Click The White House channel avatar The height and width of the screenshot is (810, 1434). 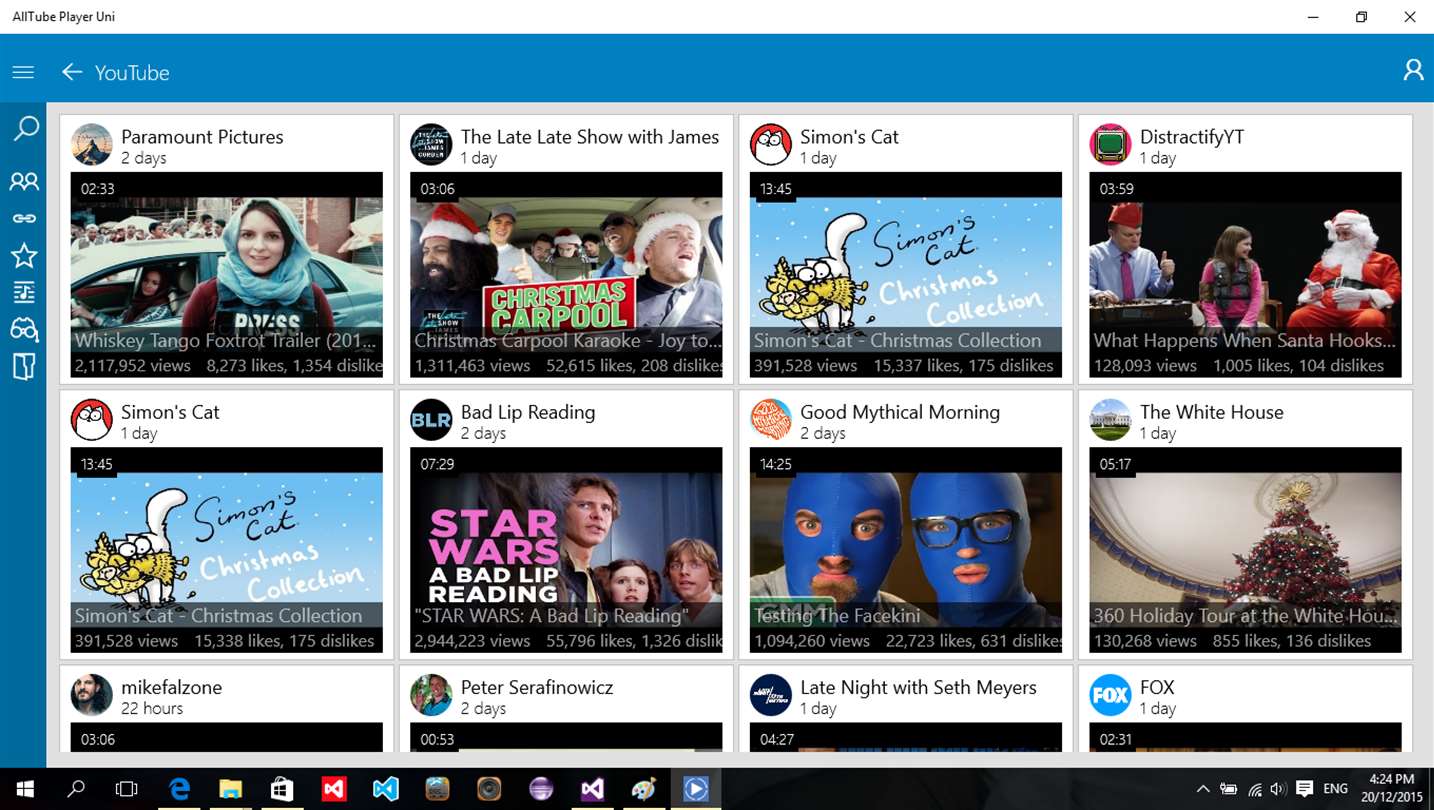[x=1110, y=420]
